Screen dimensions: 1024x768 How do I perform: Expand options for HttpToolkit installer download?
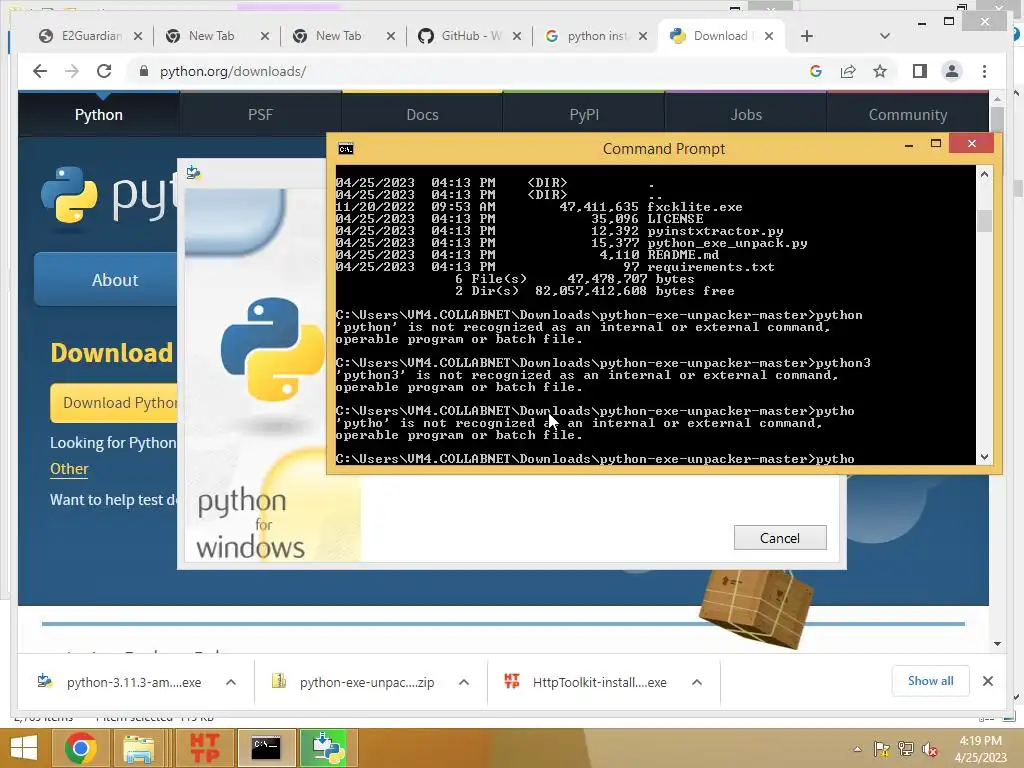coord(697,682)
